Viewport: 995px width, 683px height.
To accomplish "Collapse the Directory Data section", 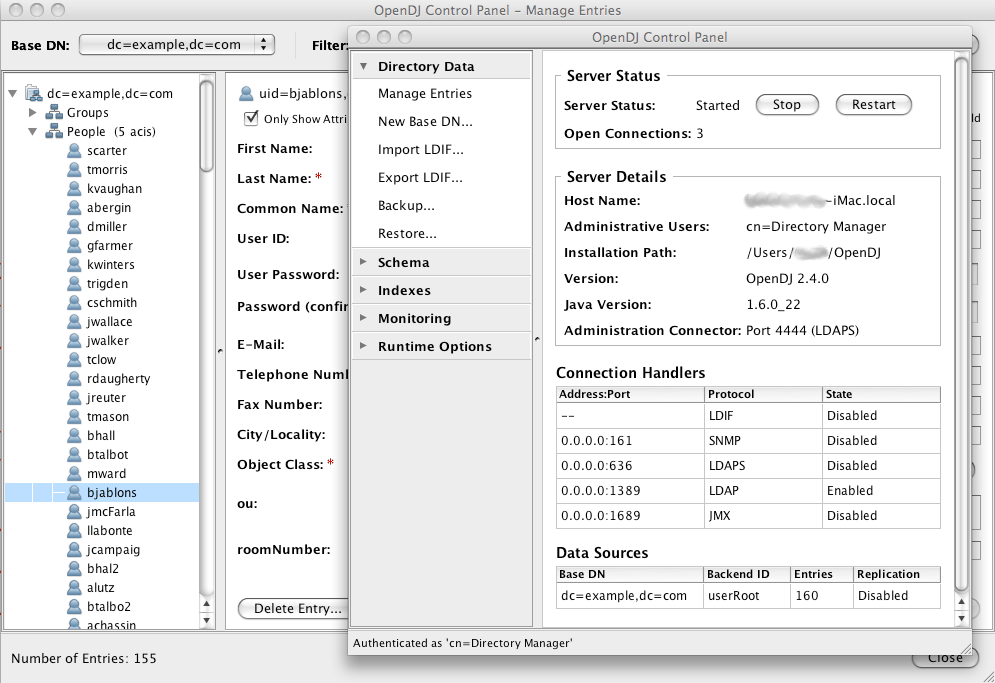I will [364, 66].
